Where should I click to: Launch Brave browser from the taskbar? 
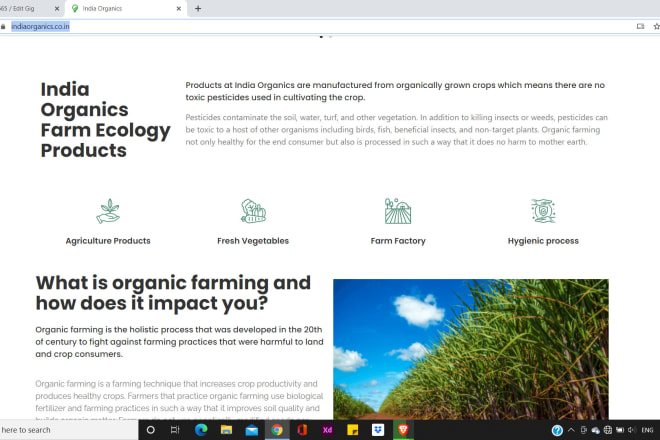[x=403, y=429]
